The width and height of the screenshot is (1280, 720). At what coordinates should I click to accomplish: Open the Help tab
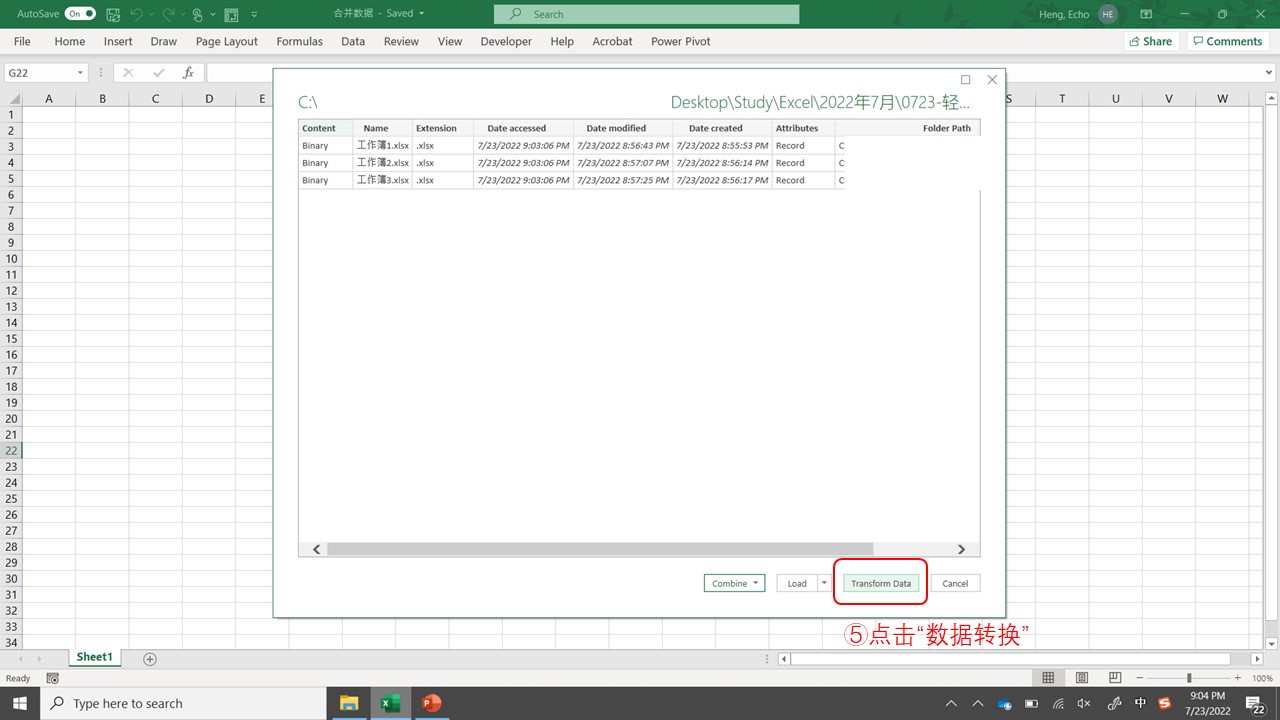562,41
